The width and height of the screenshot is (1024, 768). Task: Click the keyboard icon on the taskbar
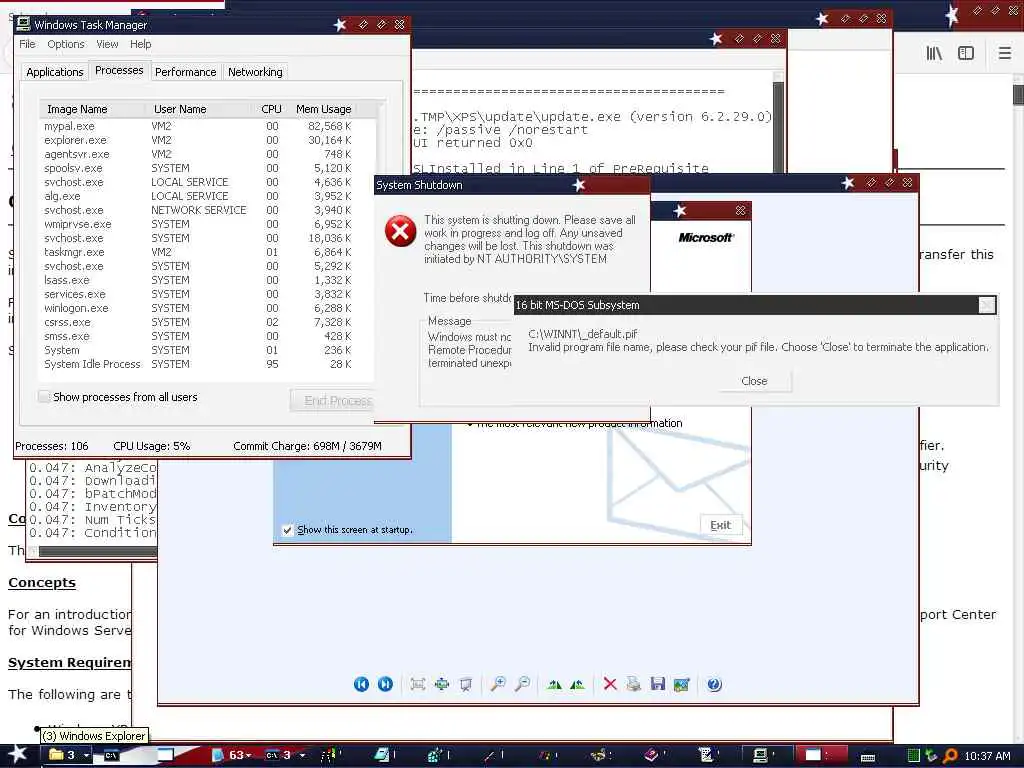click(868, 757)
